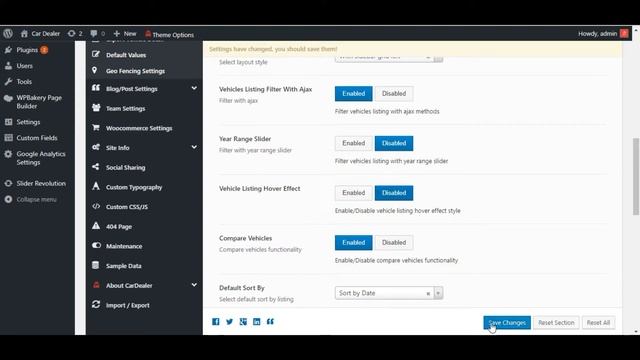Disable the Year Range Slider option
Image resolution: width=640 pixels, height=360 pixels.
point(394,143)
